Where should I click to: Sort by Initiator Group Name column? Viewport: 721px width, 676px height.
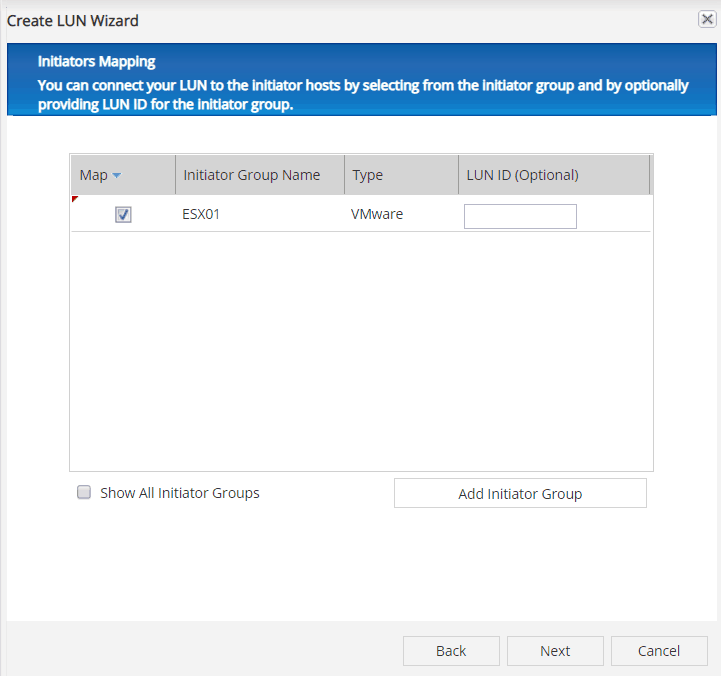252,175
